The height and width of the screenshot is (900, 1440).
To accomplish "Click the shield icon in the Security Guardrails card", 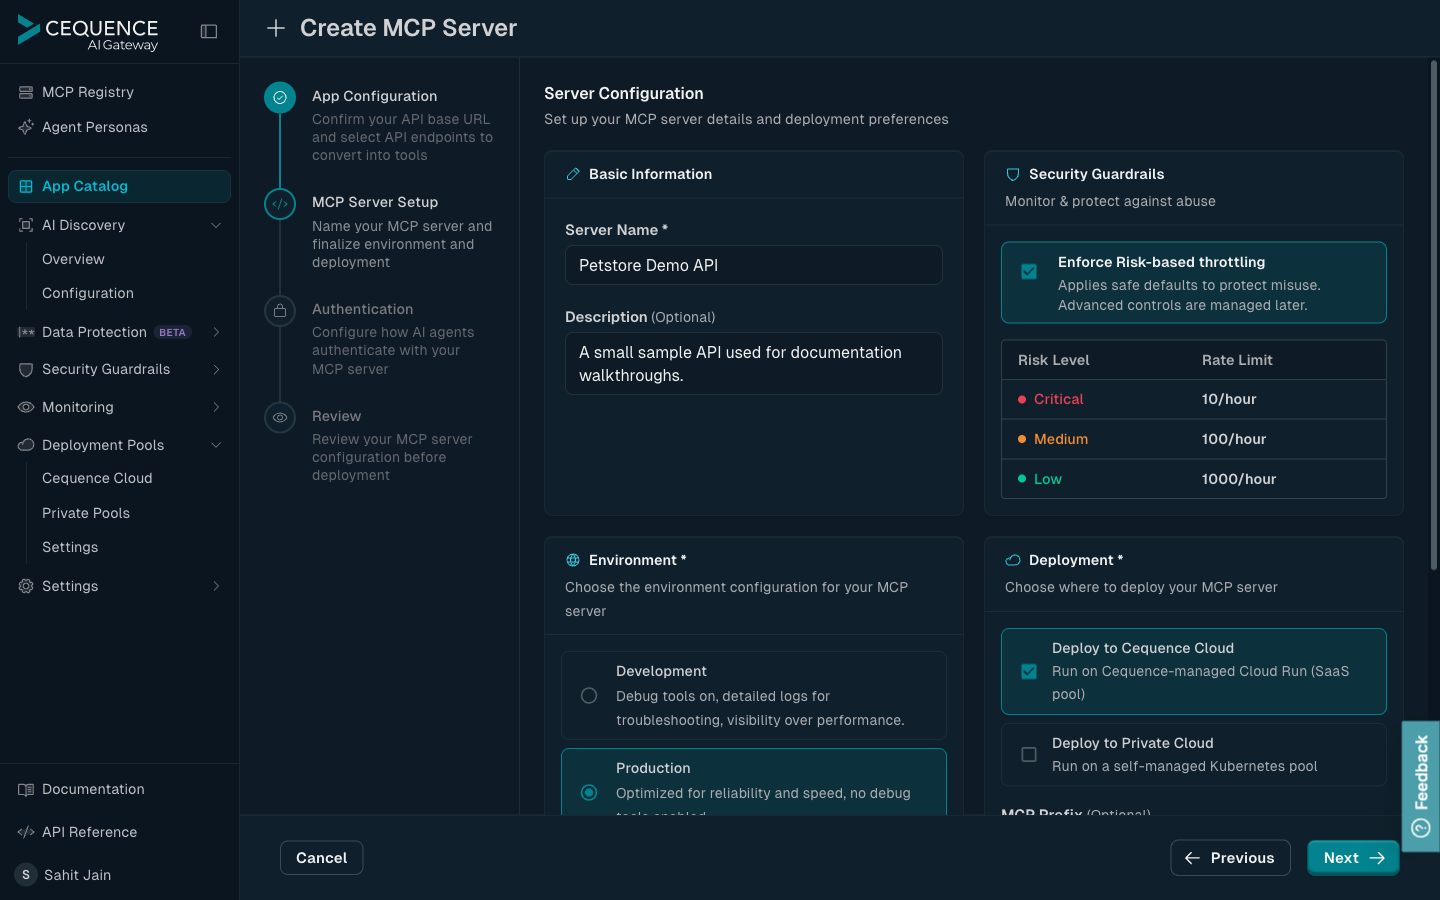I will pyautogui.click(x=1013, y=174).
